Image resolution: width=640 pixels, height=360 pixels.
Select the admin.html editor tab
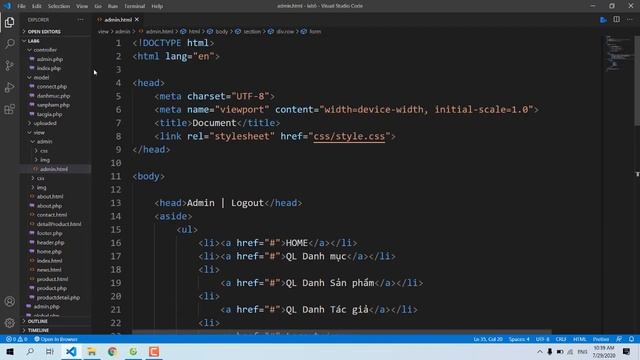118,20
